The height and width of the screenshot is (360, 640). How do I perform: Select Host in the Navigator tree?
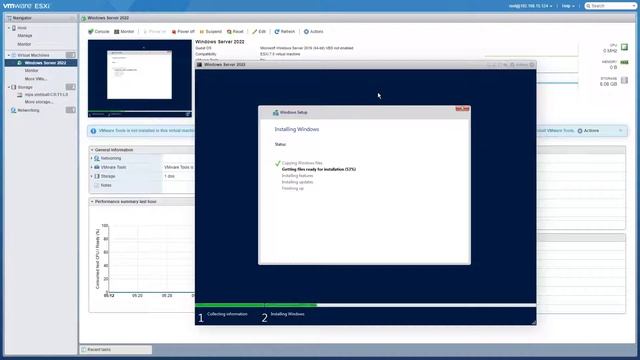[22, 28]
